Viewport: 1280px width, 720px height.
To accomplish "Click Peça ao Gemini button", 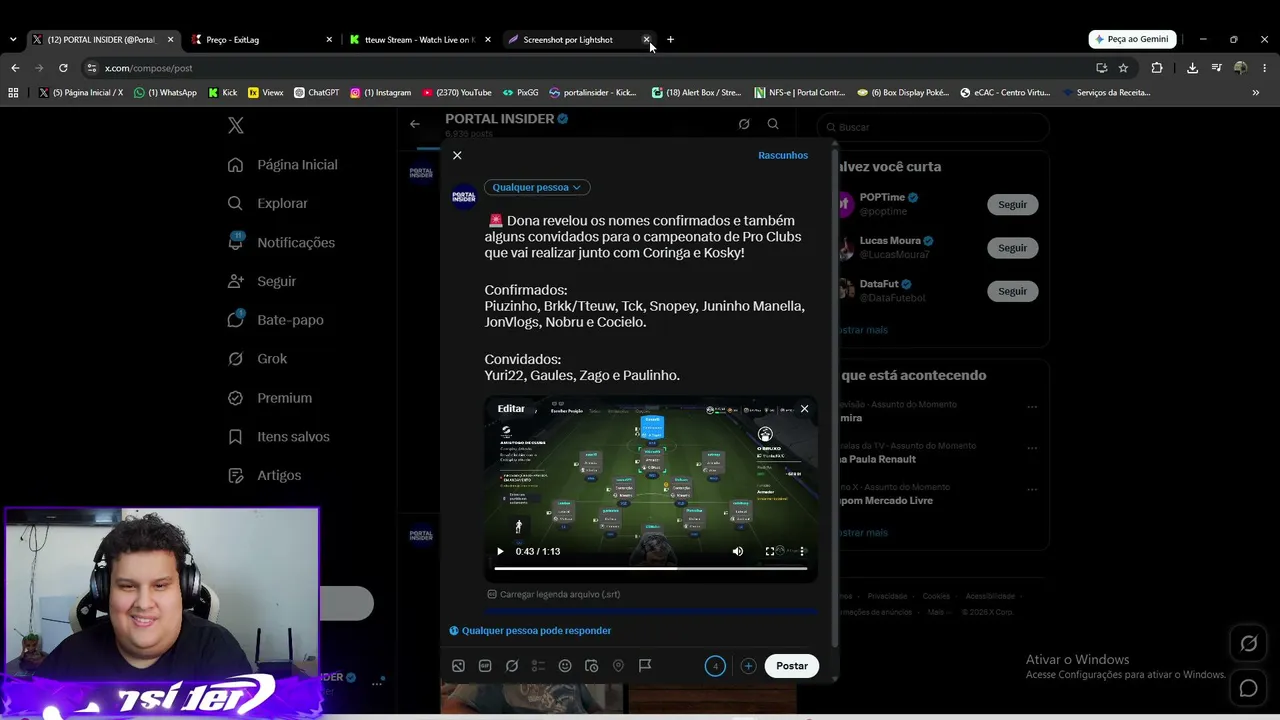I will (x=1132, y=39).
